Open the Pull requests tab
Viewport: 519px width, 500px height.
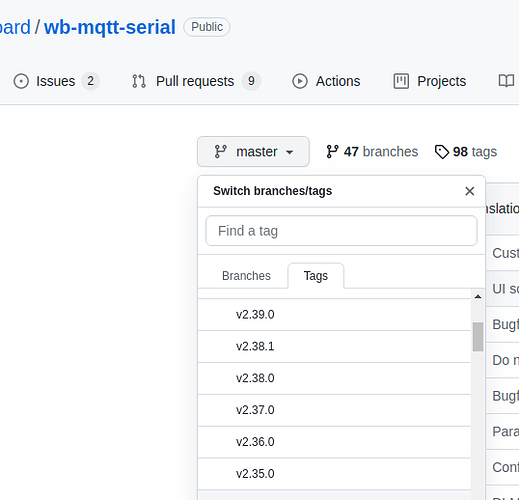click(196, 81)
